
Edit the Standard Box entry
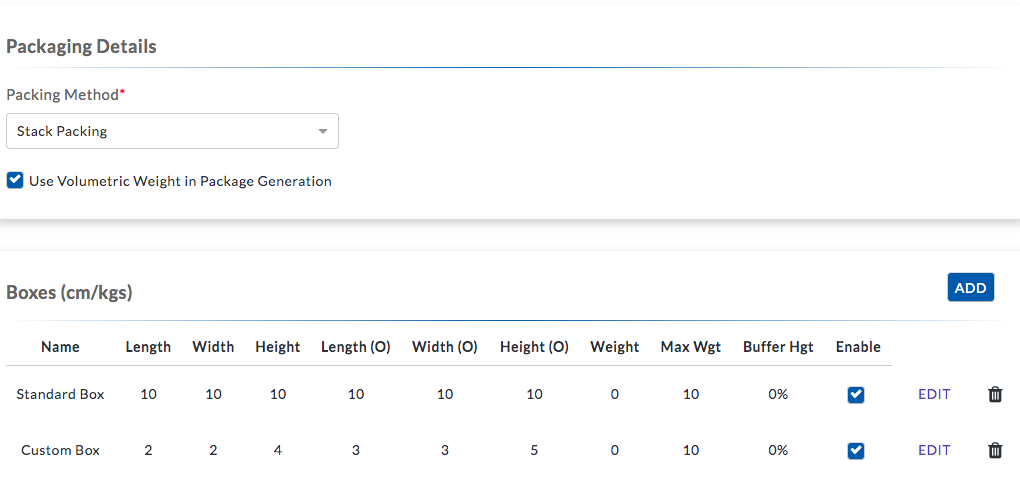point(934,394)
